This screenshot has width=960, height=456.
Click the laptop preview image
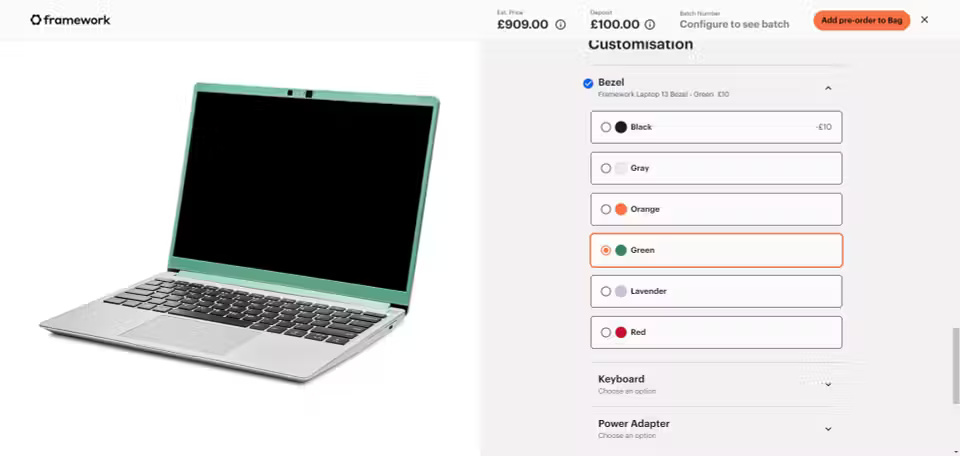pyautogui.click(x=239, y=231)
